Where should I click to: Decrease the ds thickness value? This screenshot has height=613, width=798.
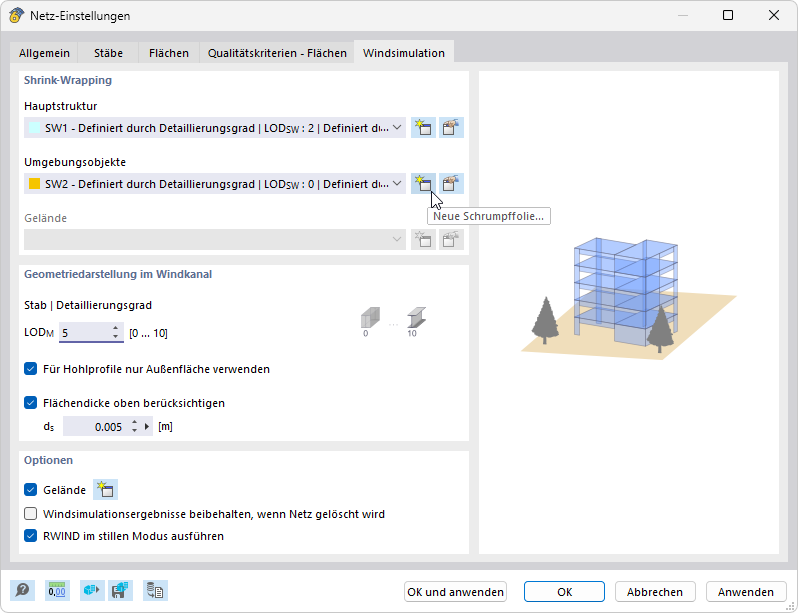click(134, 431)
